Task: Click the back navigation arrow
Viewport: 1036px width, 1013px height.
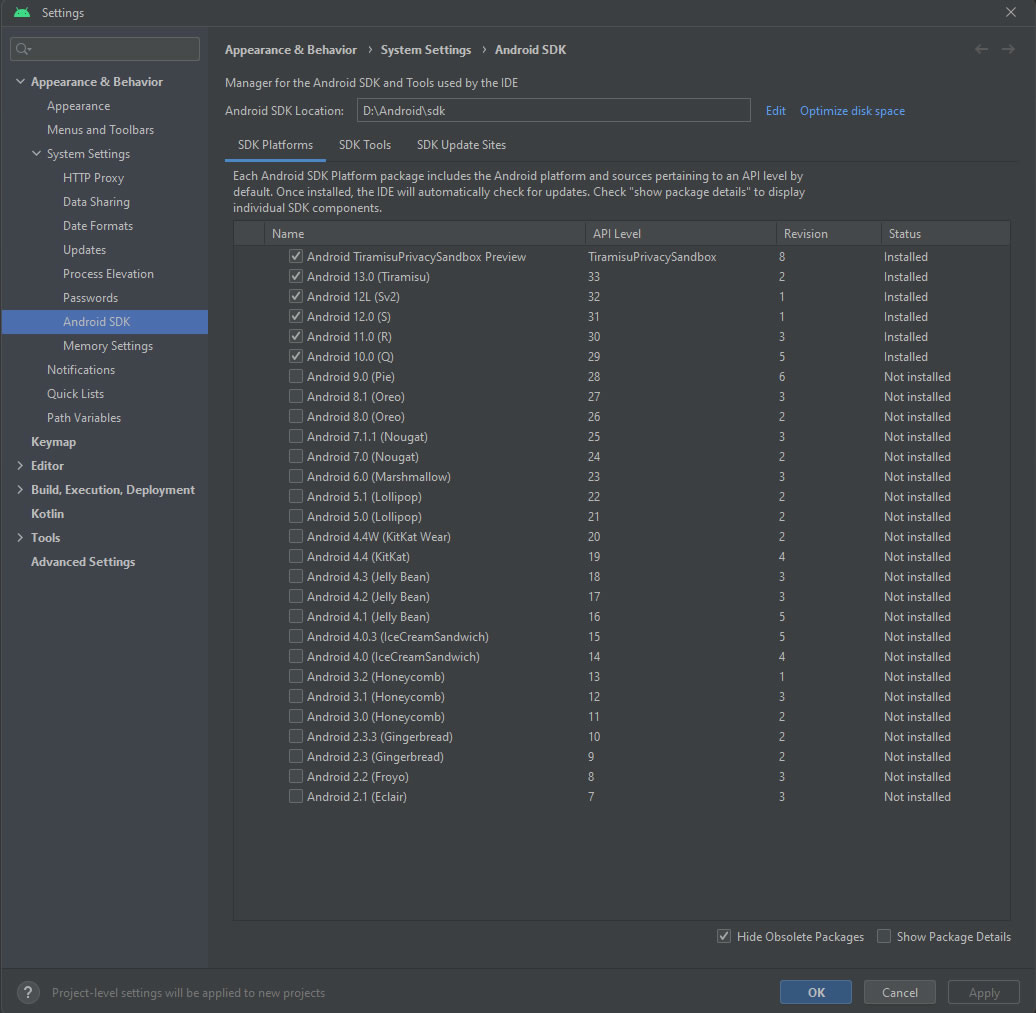Action: pyautogui.click(x=981, y=50)
